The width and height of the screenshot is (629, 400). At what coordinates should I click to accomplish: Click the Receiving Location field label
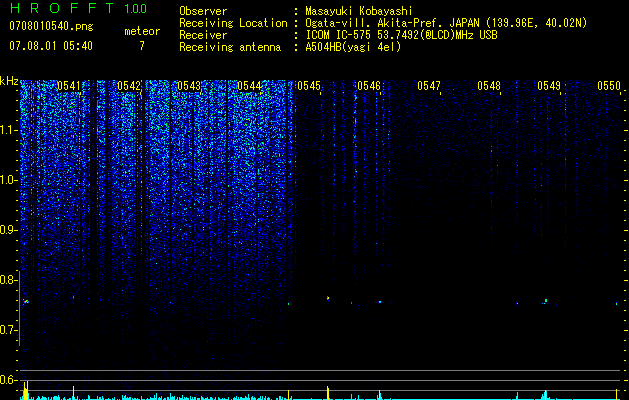(x=233, y=23)
